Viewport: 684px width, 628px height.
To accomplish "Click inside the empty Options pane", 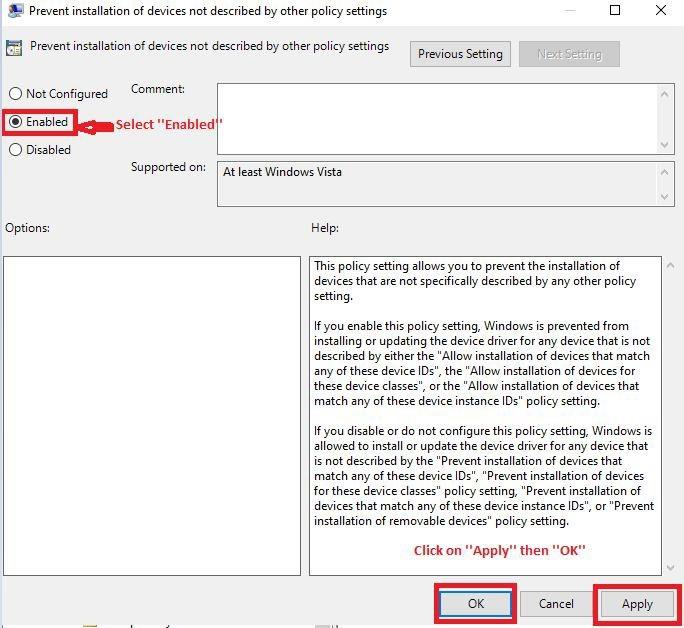I will click(x=151, y=415).
